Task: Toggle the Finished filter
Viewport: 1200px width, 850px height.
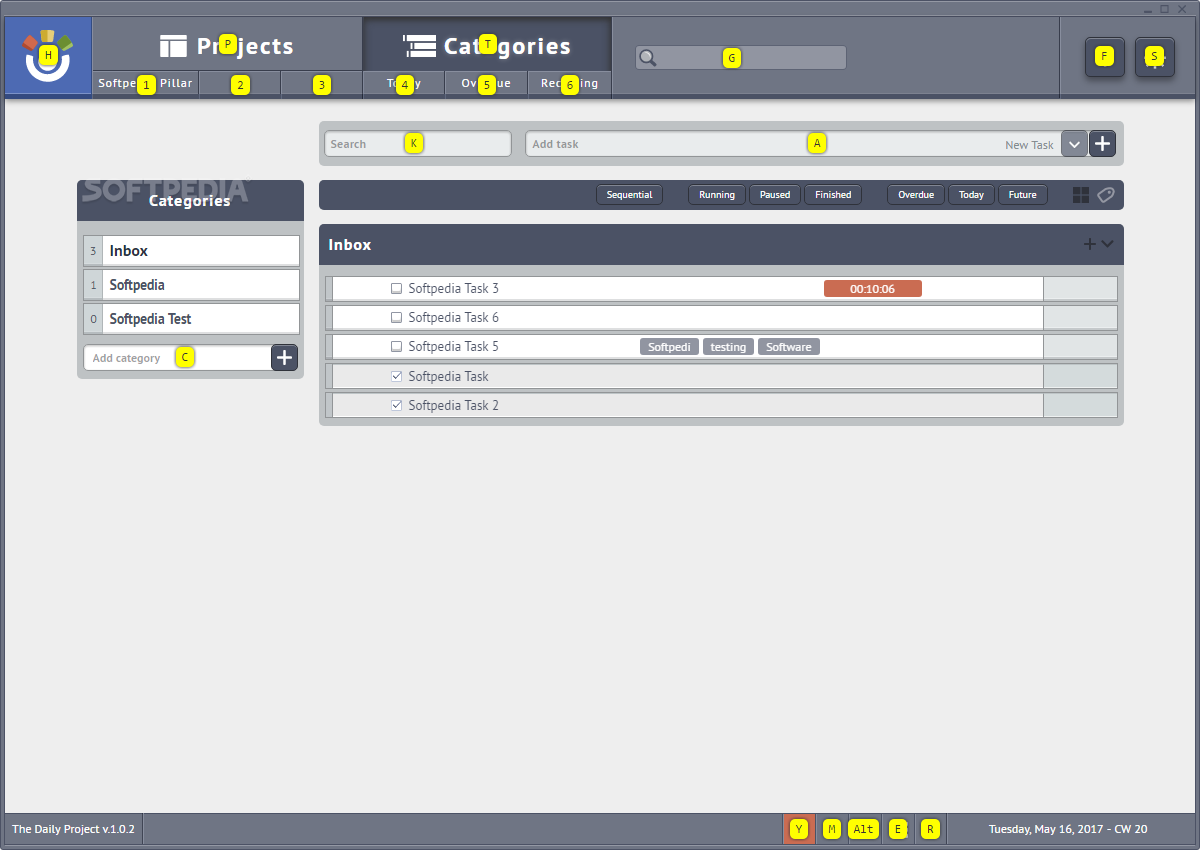Action: click(x=833, y=195)
